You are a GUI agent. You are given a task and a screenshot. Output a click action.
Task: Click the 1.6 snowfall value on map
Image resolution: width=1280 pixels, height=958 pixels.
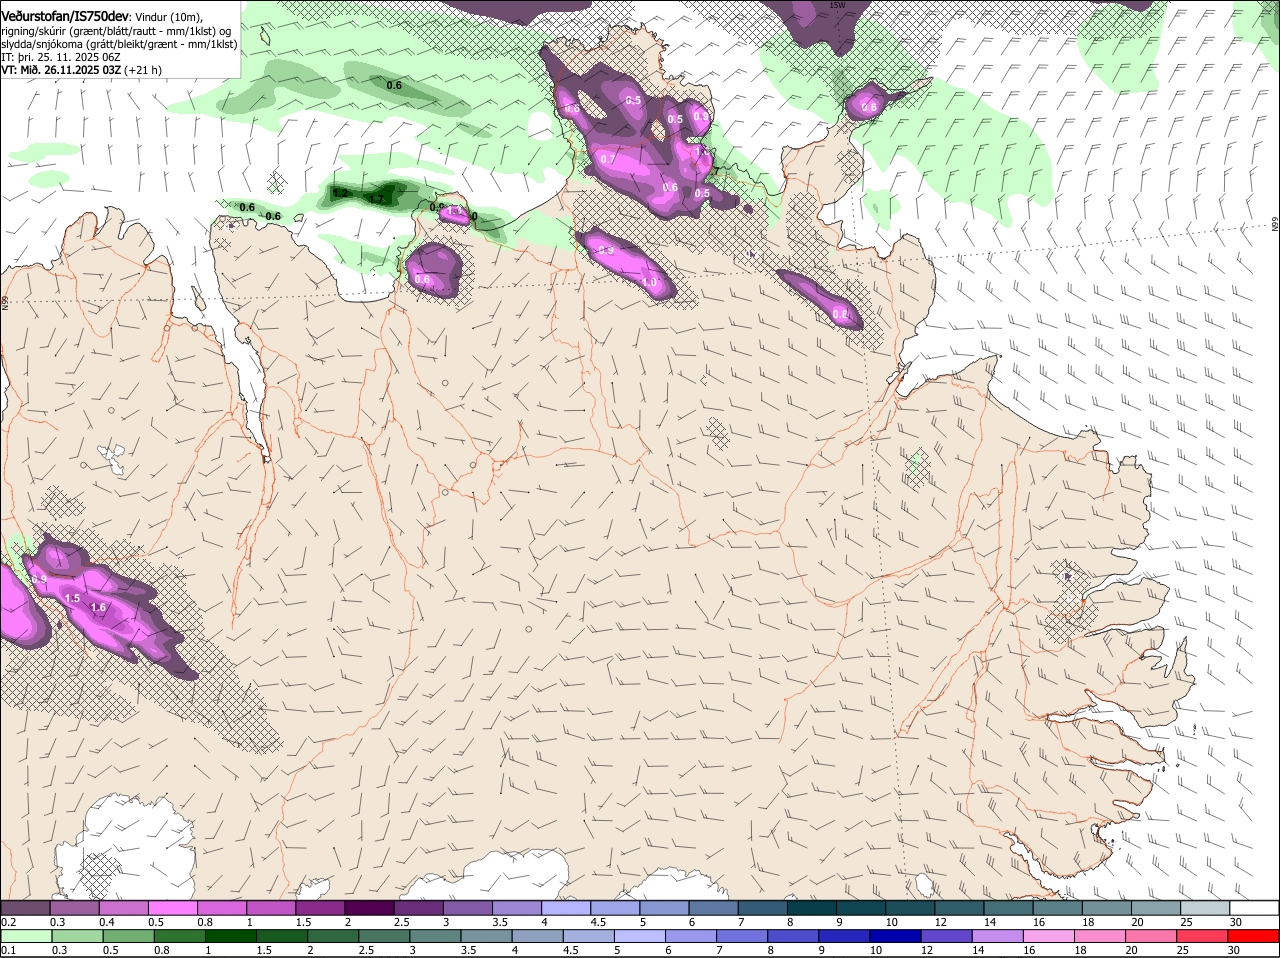98,607
